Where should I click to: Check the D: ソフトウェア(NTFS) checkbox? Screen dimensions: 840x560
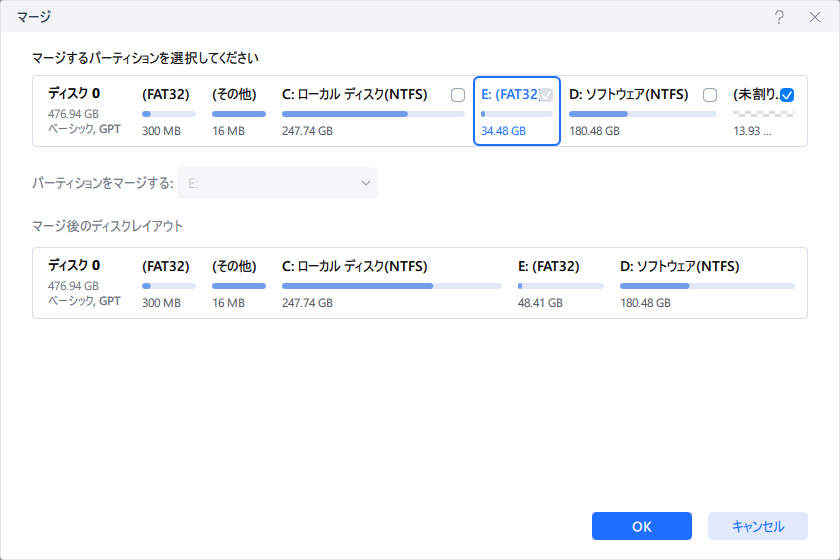pos(710,95)
